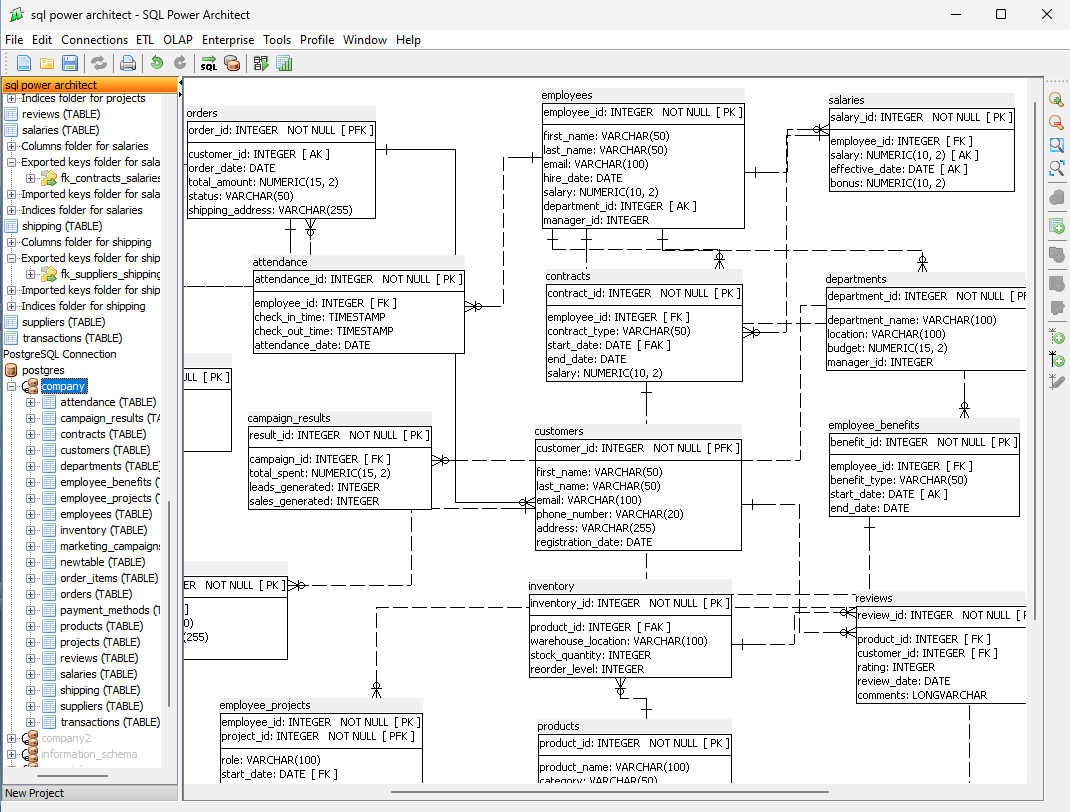Viewport: 1070px width, 812px height.
Task: Select the company schema in the tree
Action: (63, 386)
